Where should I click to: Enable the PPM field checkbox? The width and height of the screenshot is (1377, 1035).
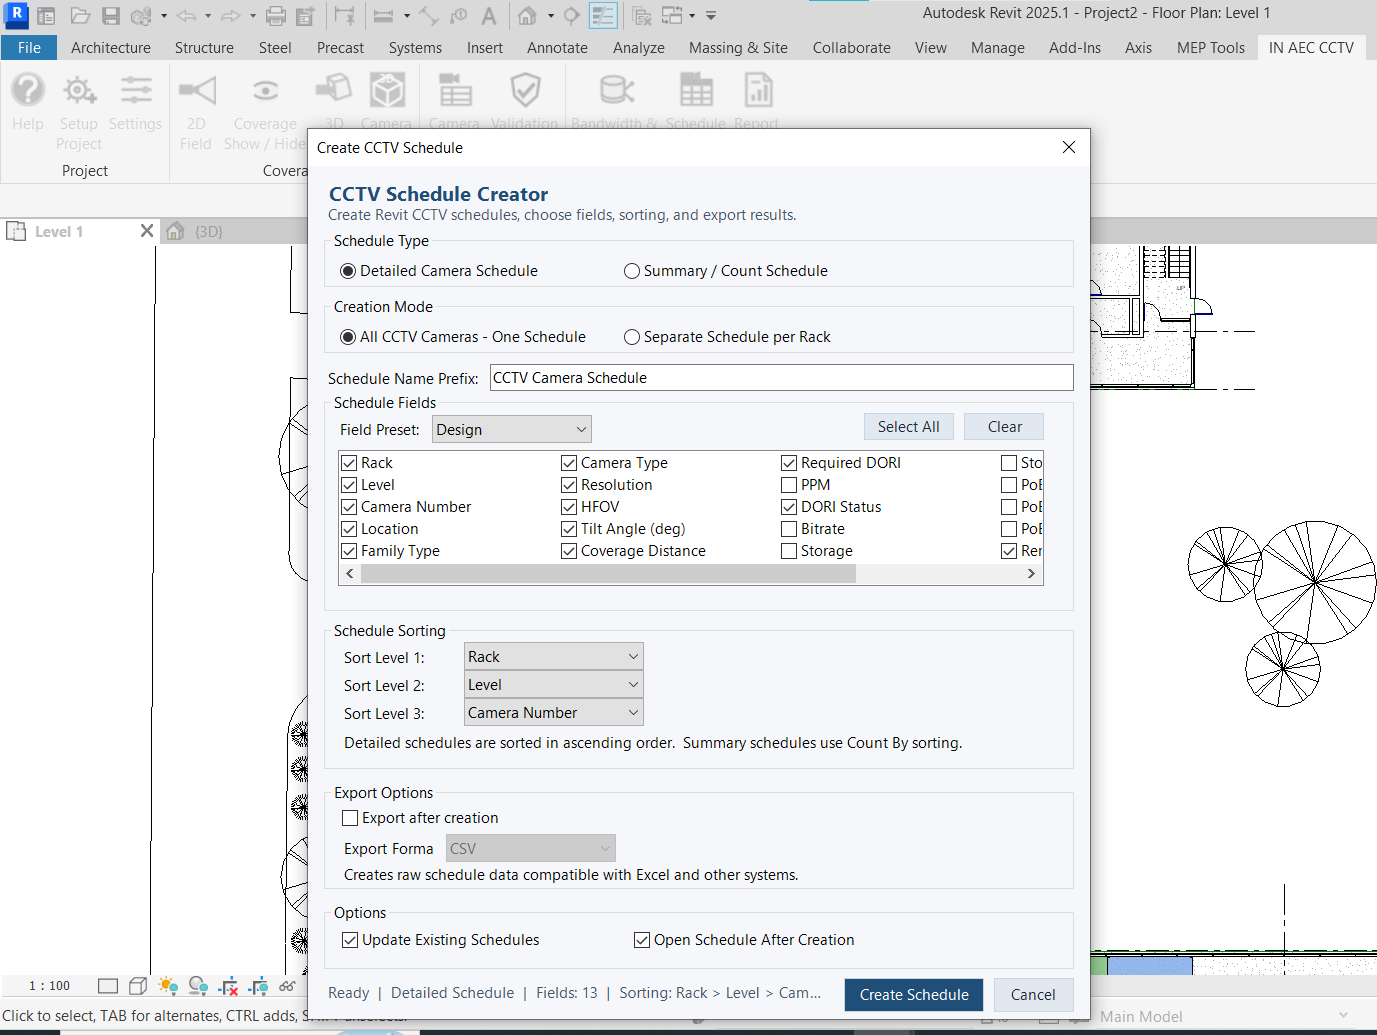tap(789, 485)
